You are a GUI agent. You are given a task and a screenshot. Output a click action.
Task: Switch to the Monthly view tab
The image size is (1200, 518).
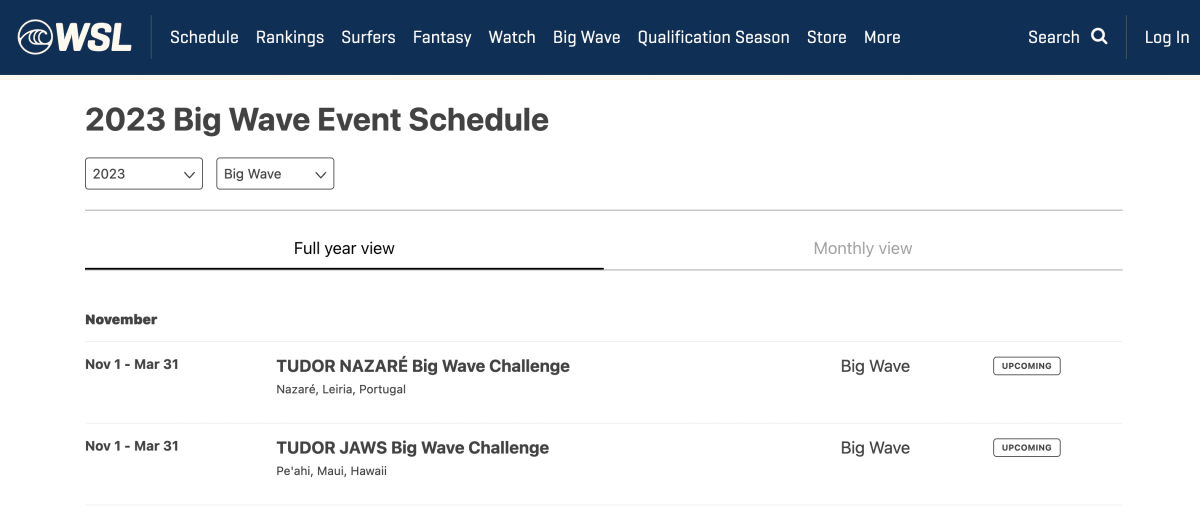tap(863, 248)
